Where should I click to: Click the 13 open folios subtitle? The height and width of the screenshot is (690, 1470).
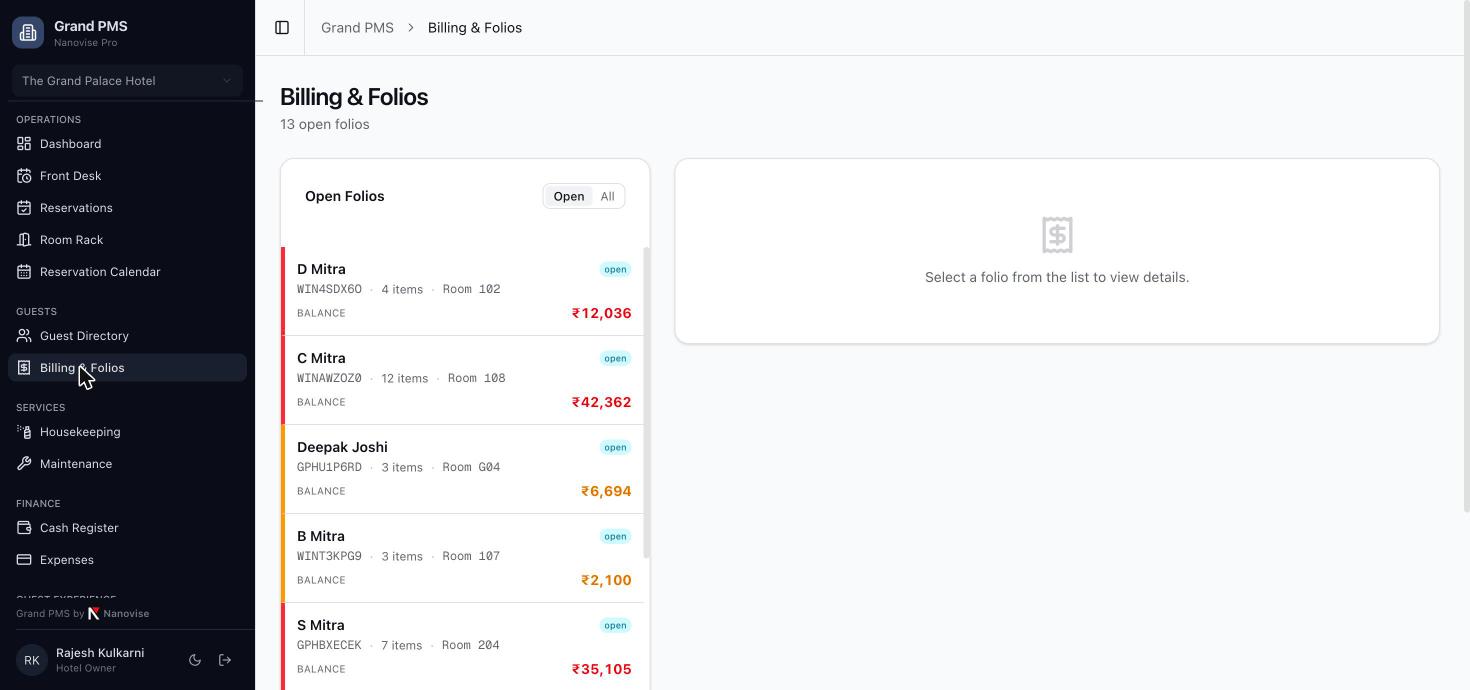pos(325,124)
